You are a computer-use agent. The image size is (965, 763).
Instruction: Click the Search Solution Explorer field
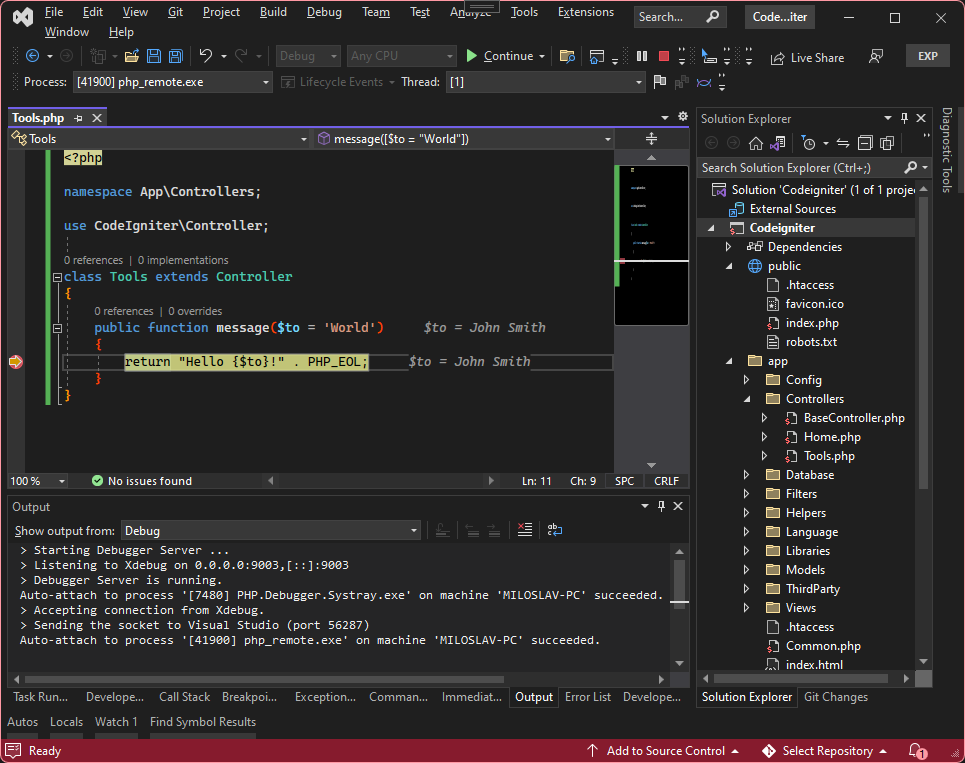coord(800,168)
